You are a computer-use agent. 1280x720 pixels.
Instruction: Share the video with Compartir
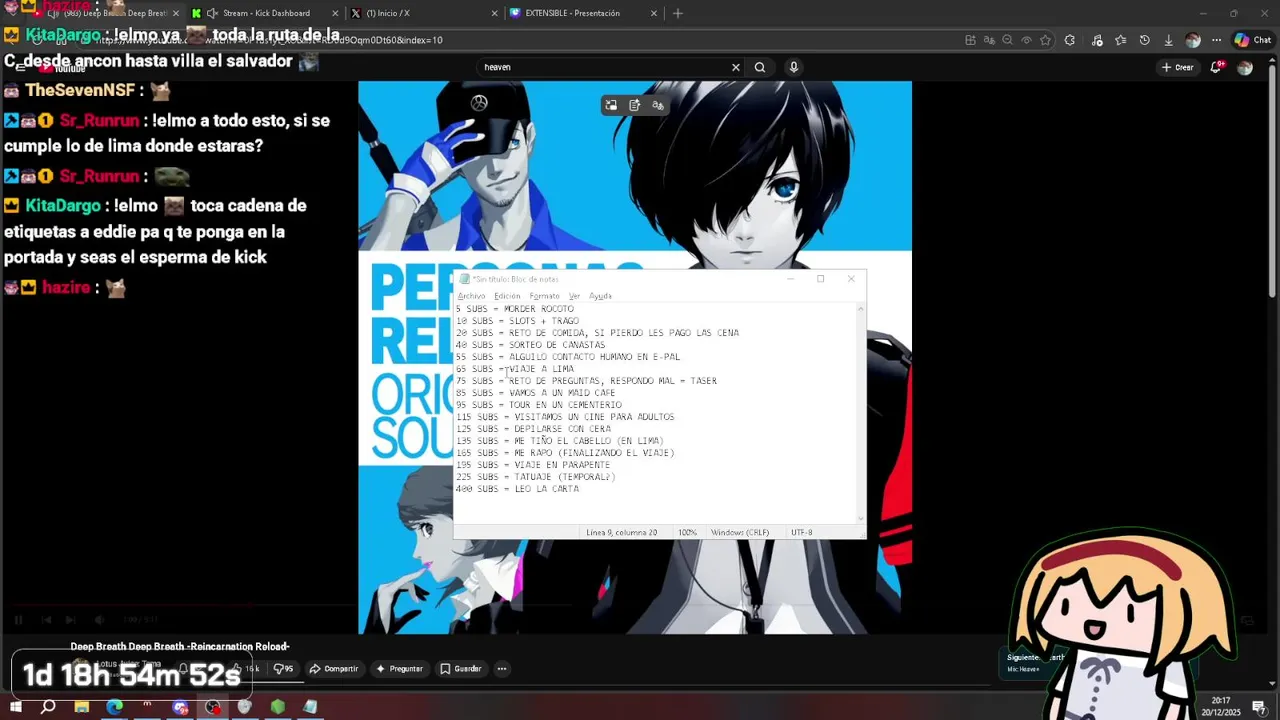tap(334, 669)
